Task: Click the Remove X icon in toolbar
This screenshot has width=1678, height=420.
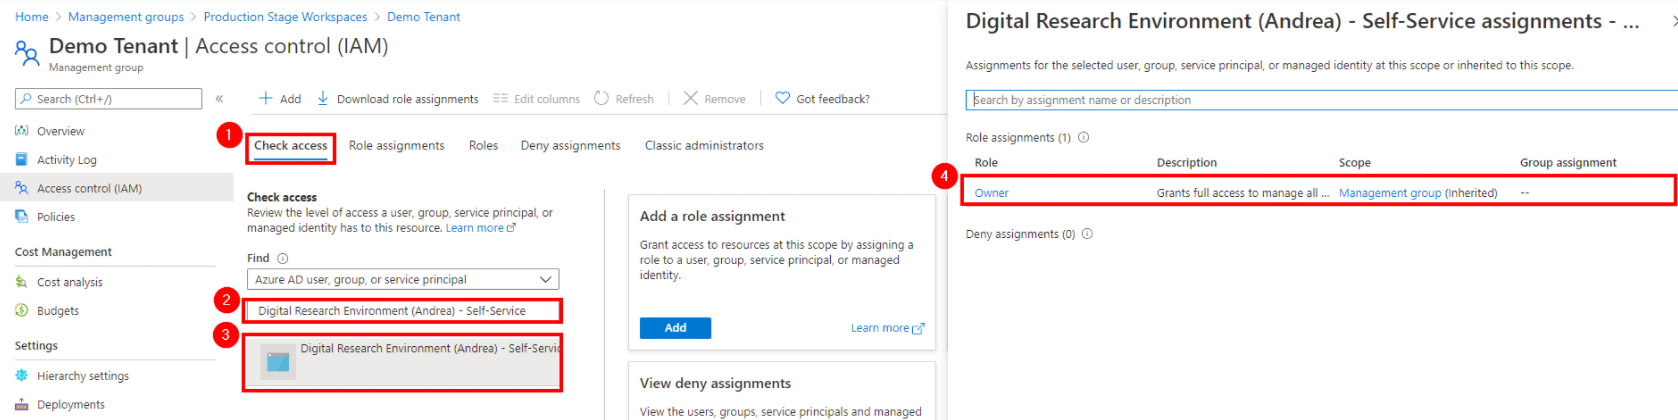Action: pyautogui.click(x=690, y=98)
